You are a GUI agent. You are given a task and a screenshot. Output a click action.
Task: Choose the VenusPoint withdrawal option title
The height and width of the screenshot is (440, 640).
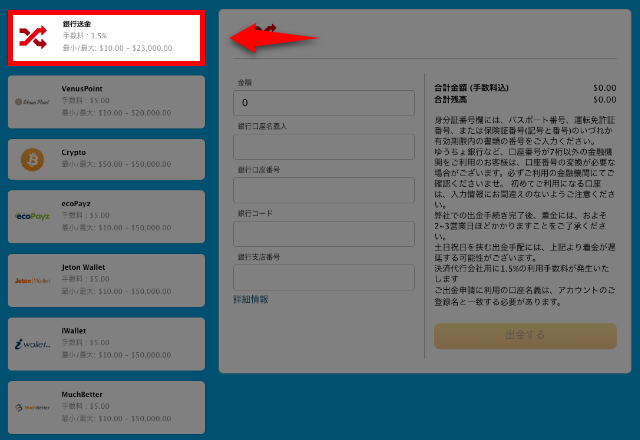tap(83, 88)
